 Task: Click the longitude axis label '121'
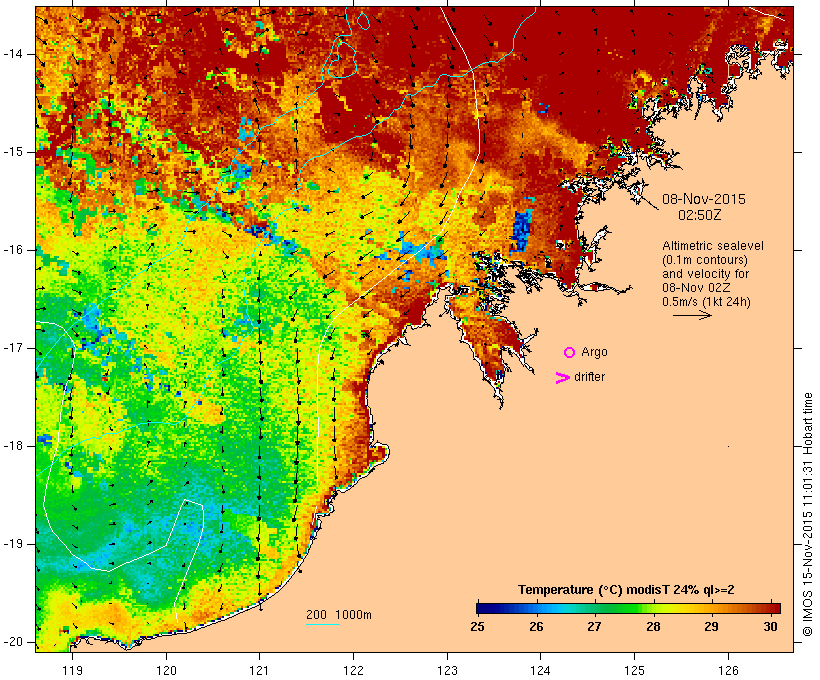[259, 670]
